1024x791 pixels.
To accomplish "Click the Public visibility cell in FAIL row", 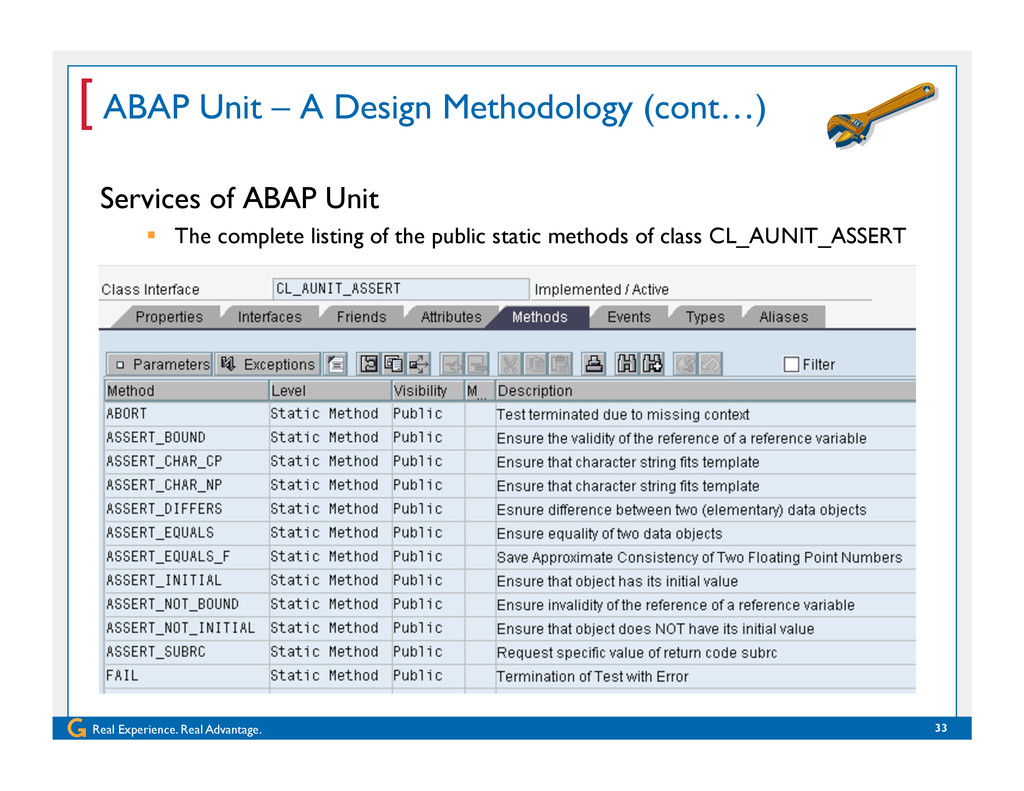I will click(428, 676).
